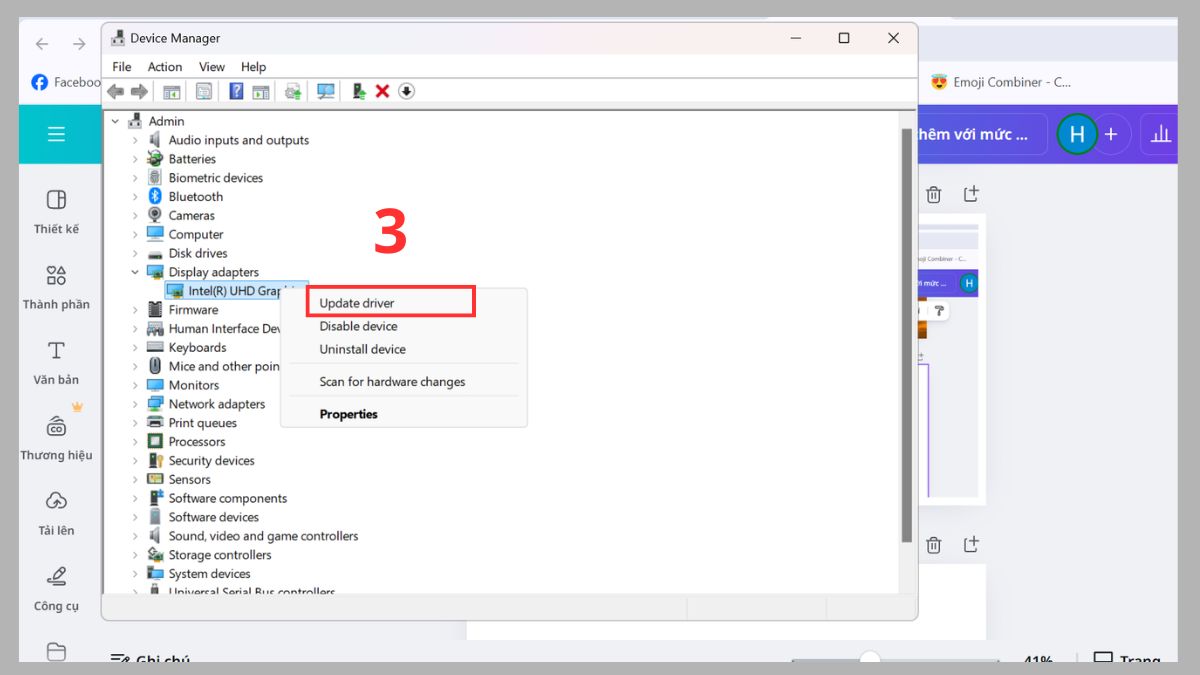Click the Show/Hide Console Tree toolbar icon
1200x675 pixels.
(172, 91)
